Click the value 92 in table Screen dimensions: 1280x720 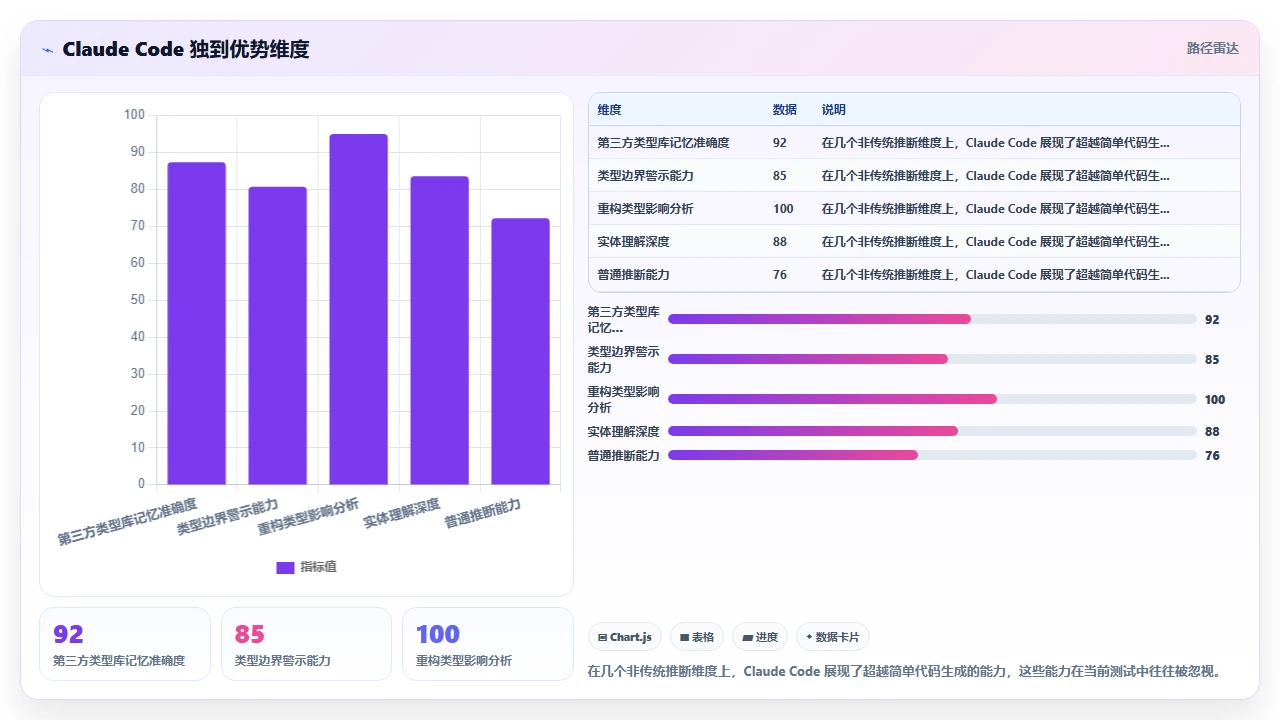(779, 143)
